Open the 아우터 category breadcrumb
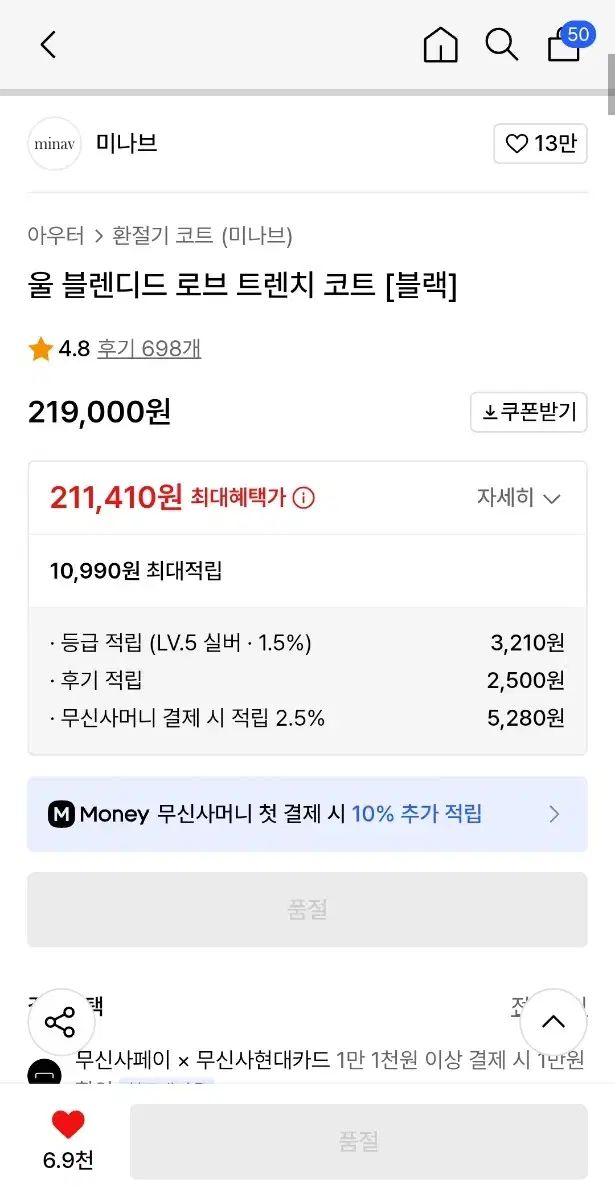This screenshot has width=615, height=1200. (x=56, y=236)
